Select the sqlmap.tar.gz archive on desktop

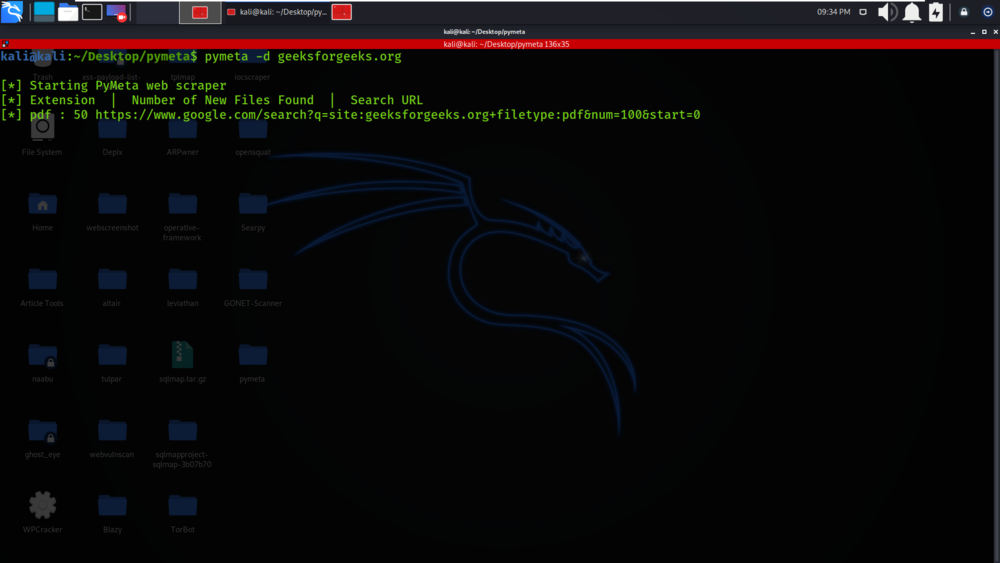point(182,362)
